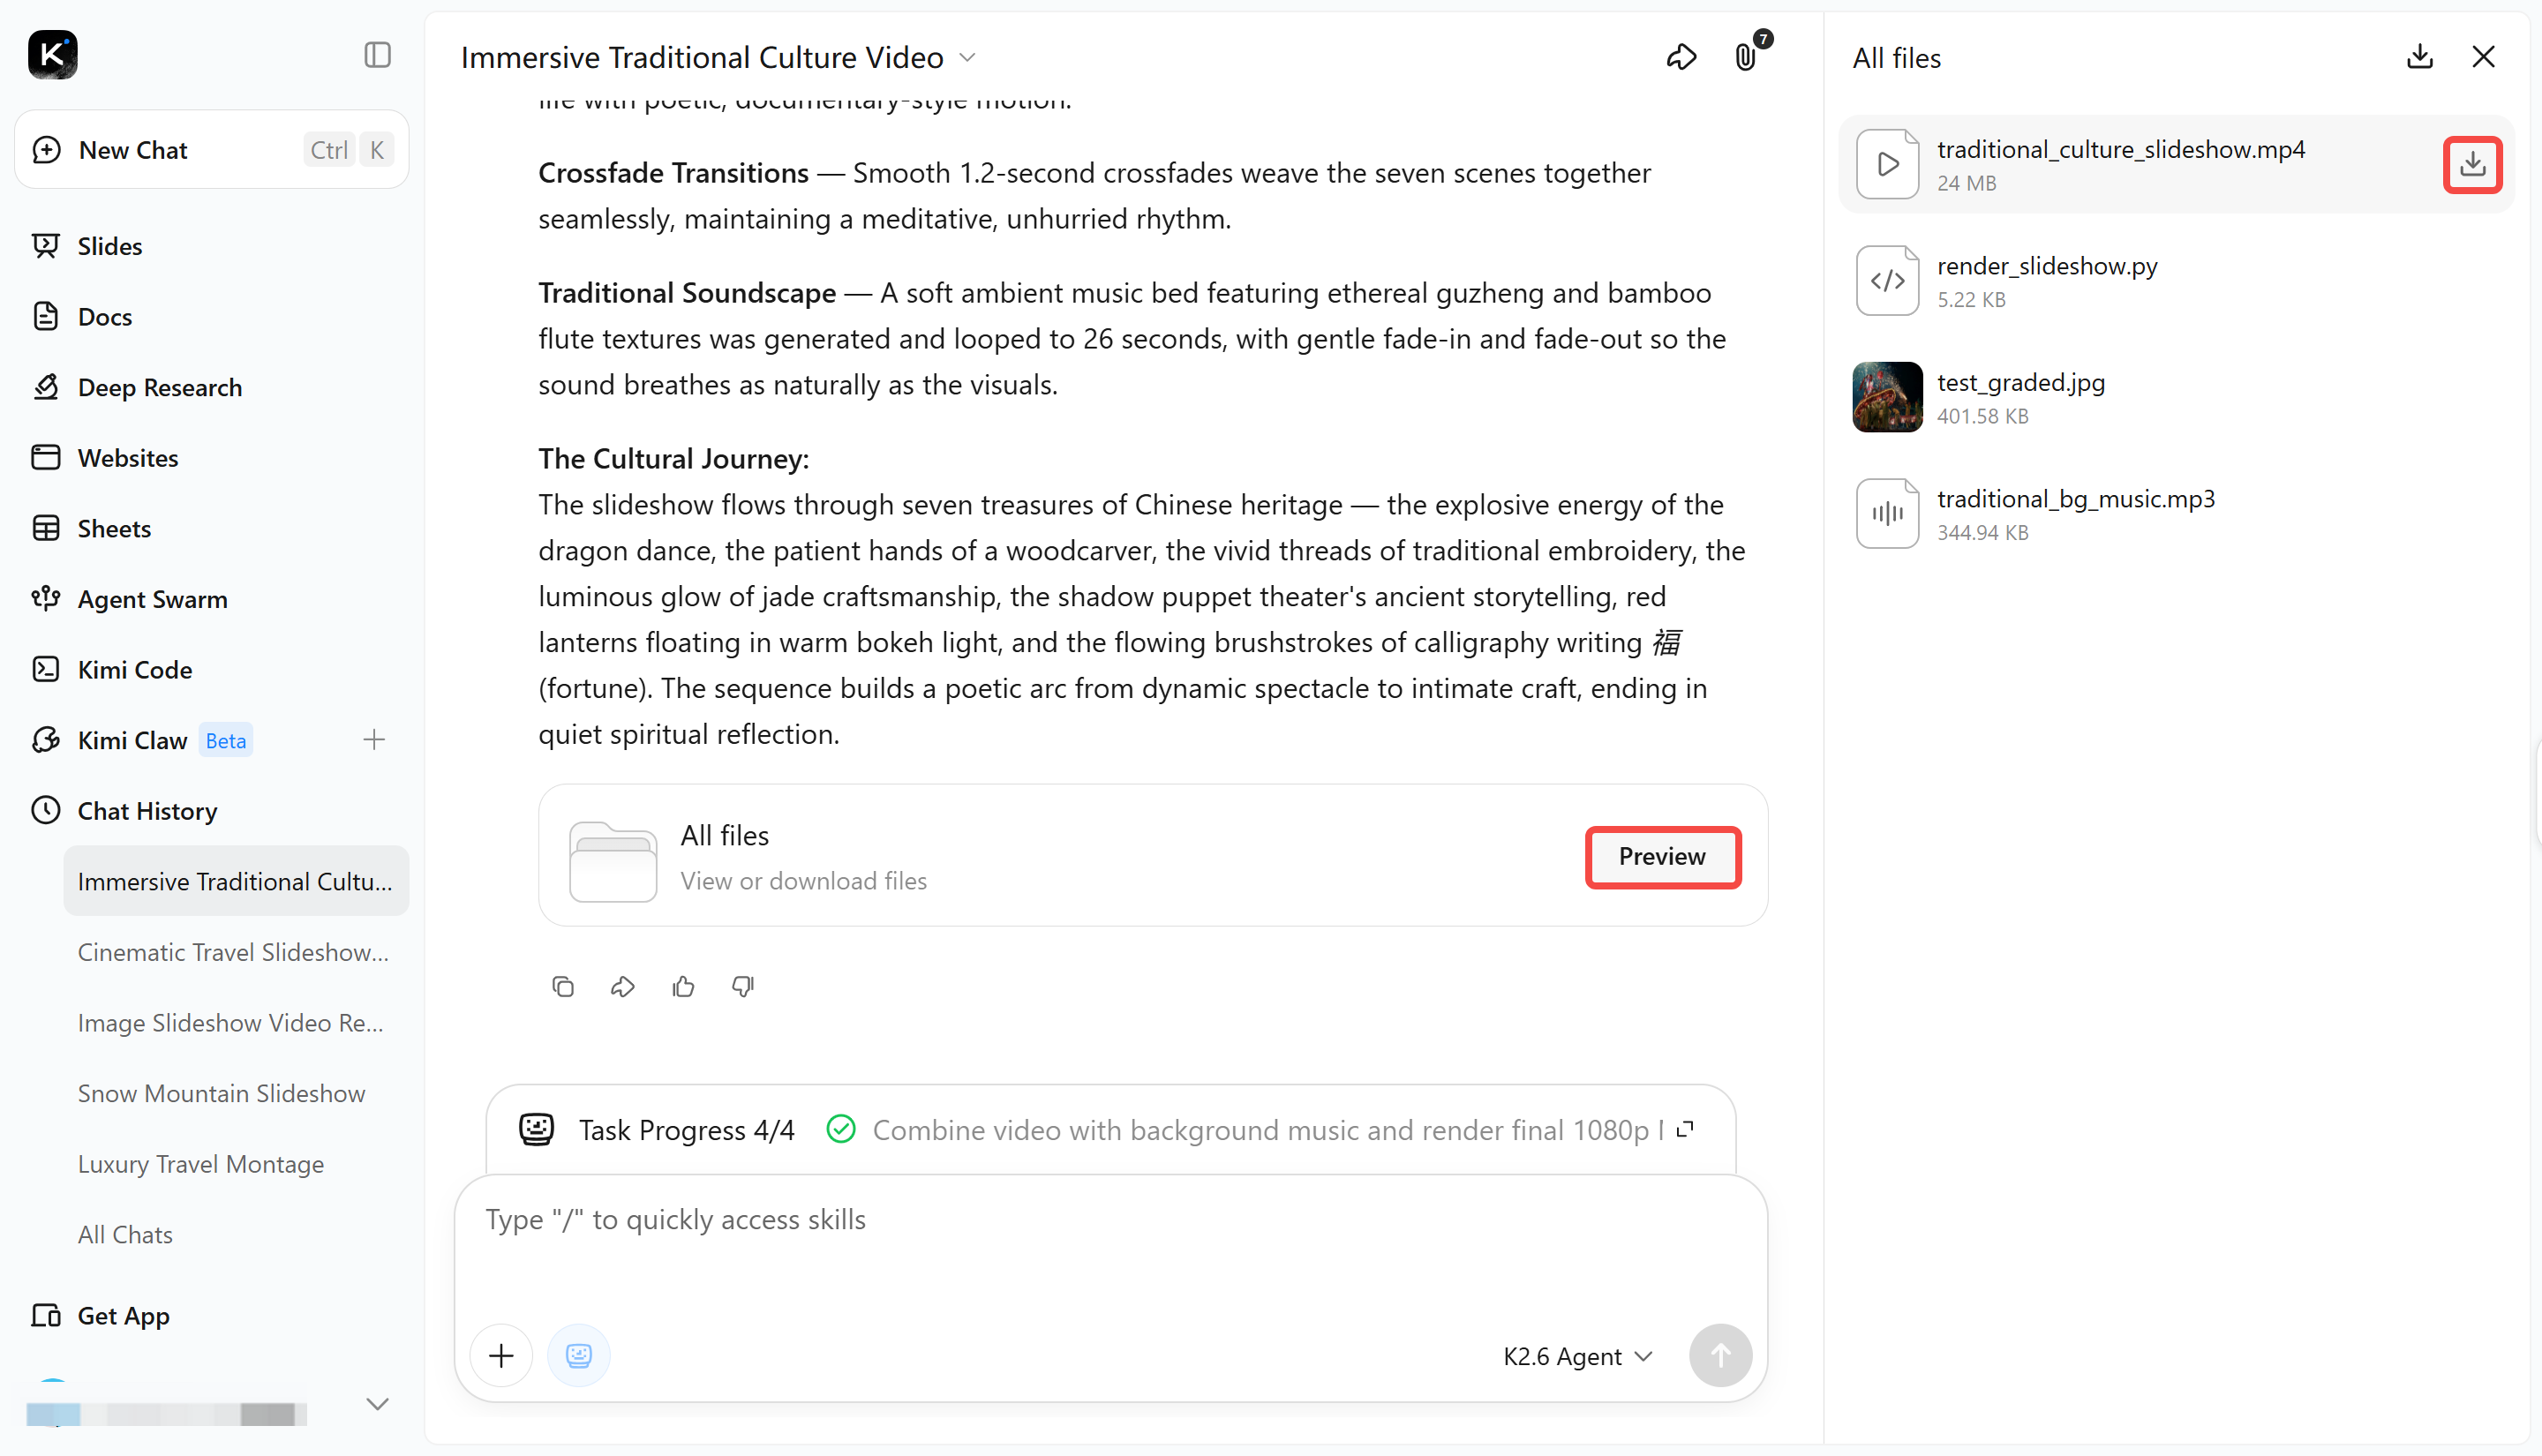Click the Preview button
The width and height of the screenshot is (2542, 1456).
click(x=1662, y=856)
